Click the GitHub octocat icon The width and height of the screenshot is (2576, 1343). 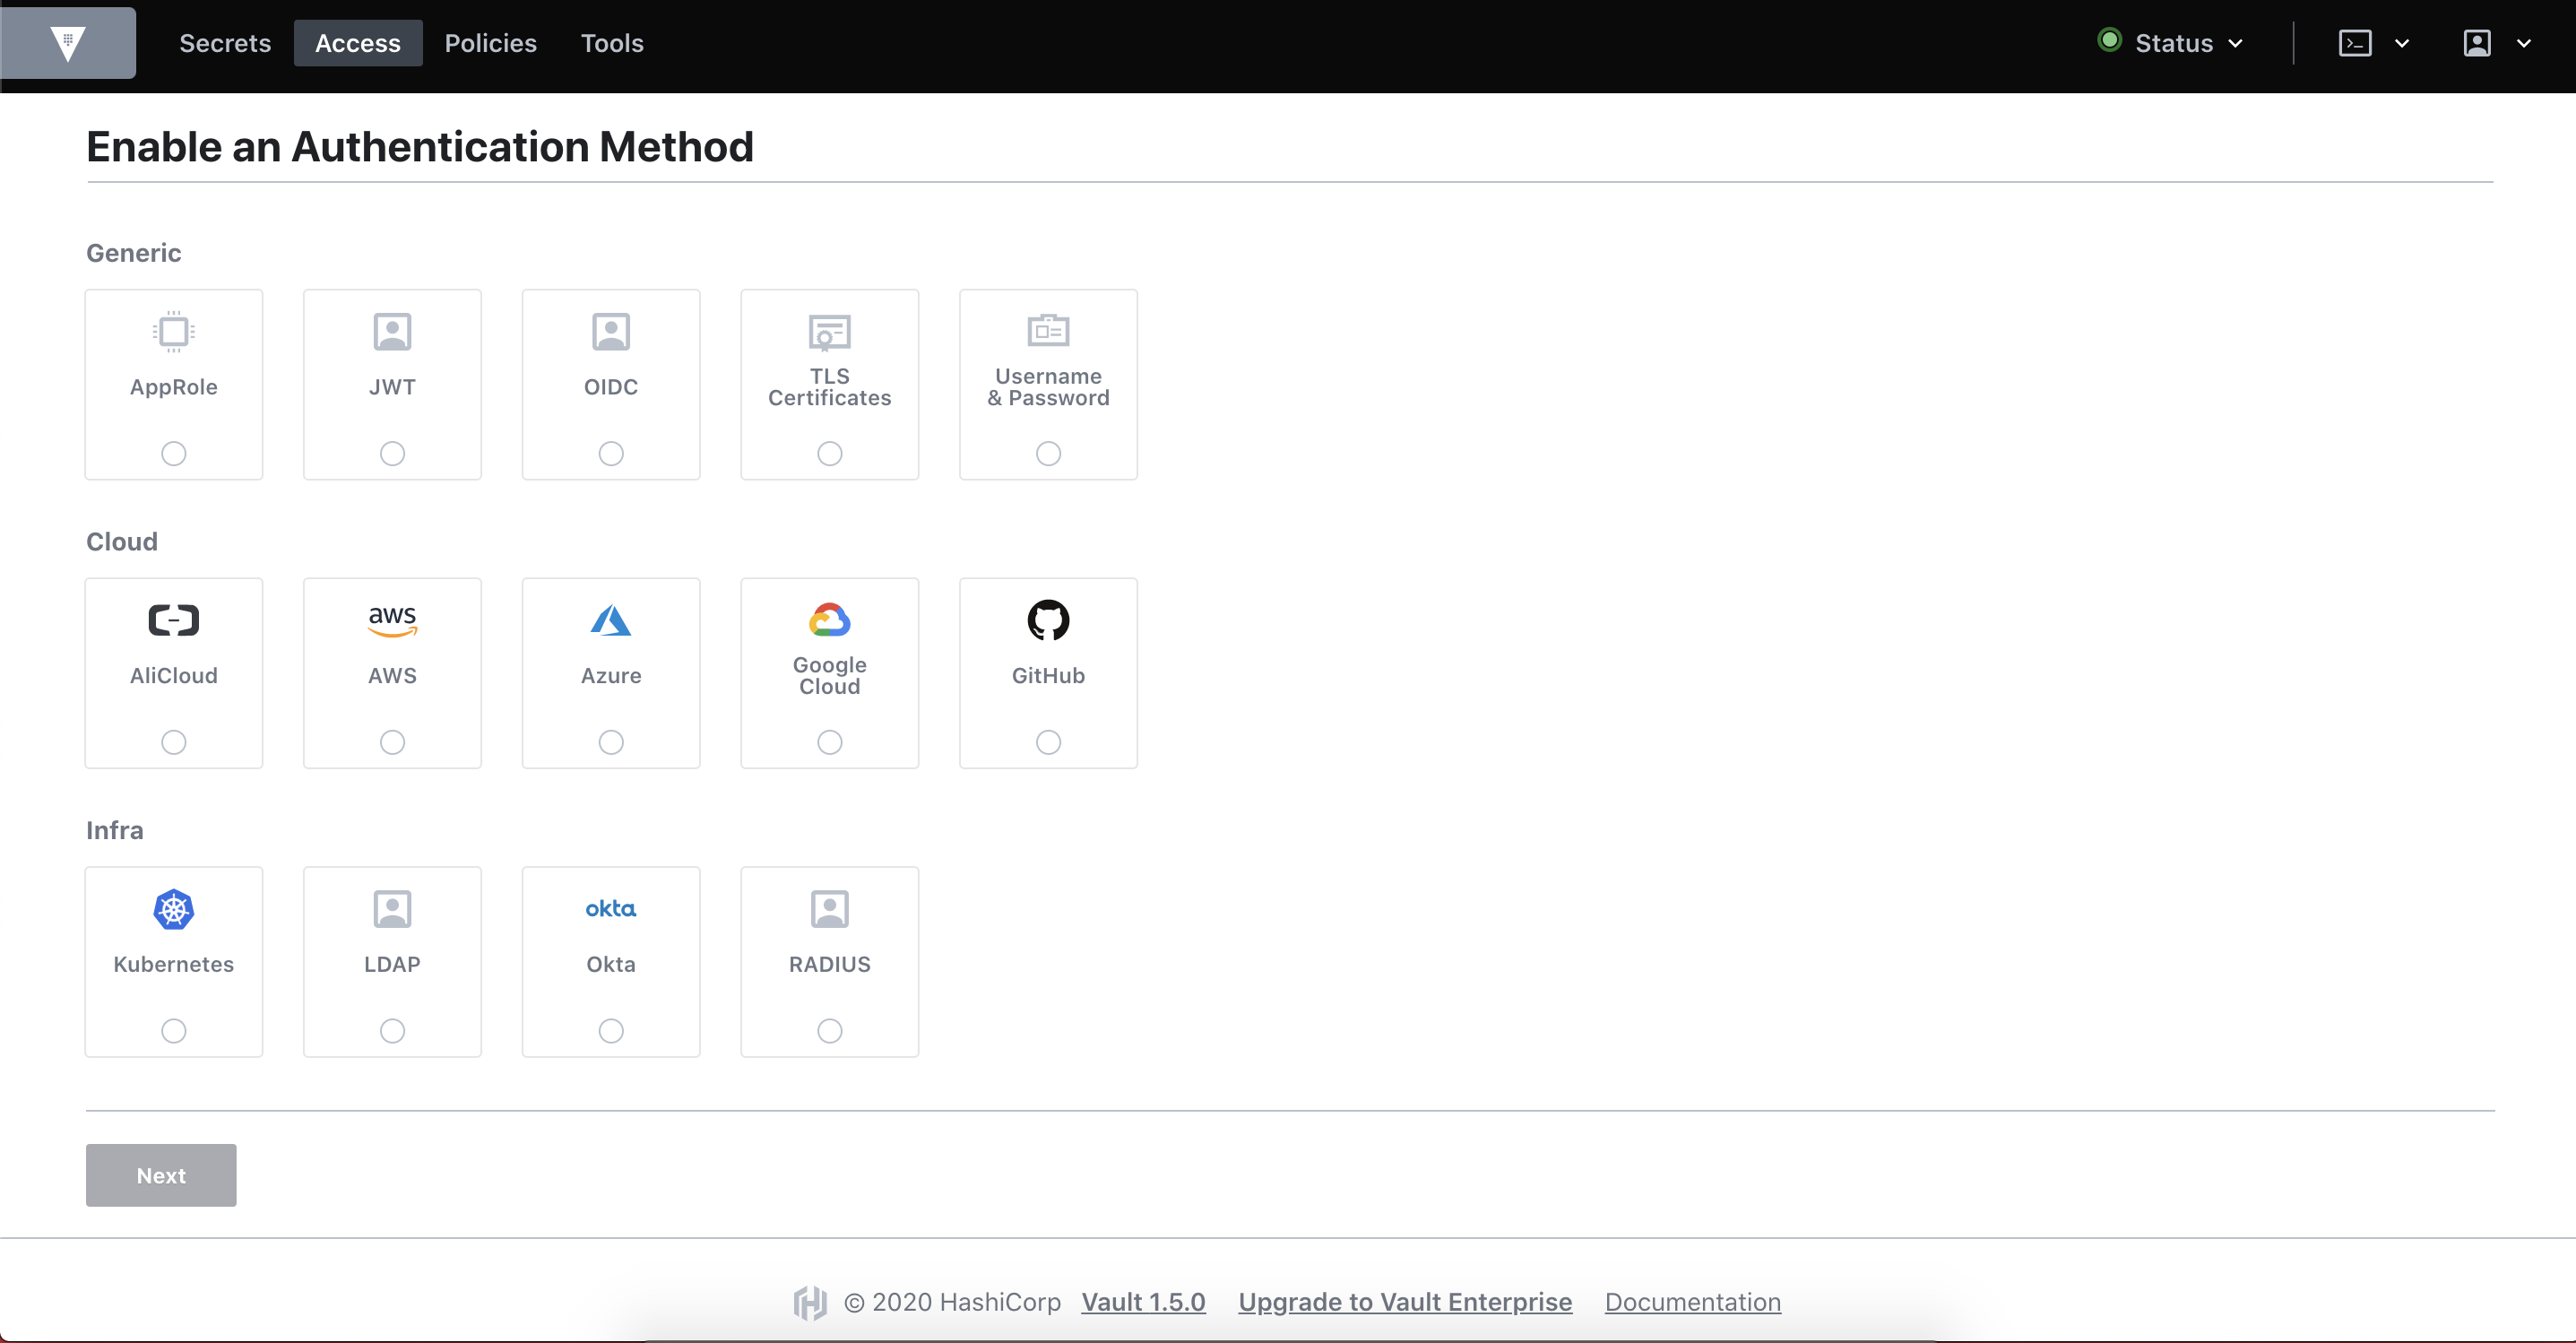(x=1047, y=620)
